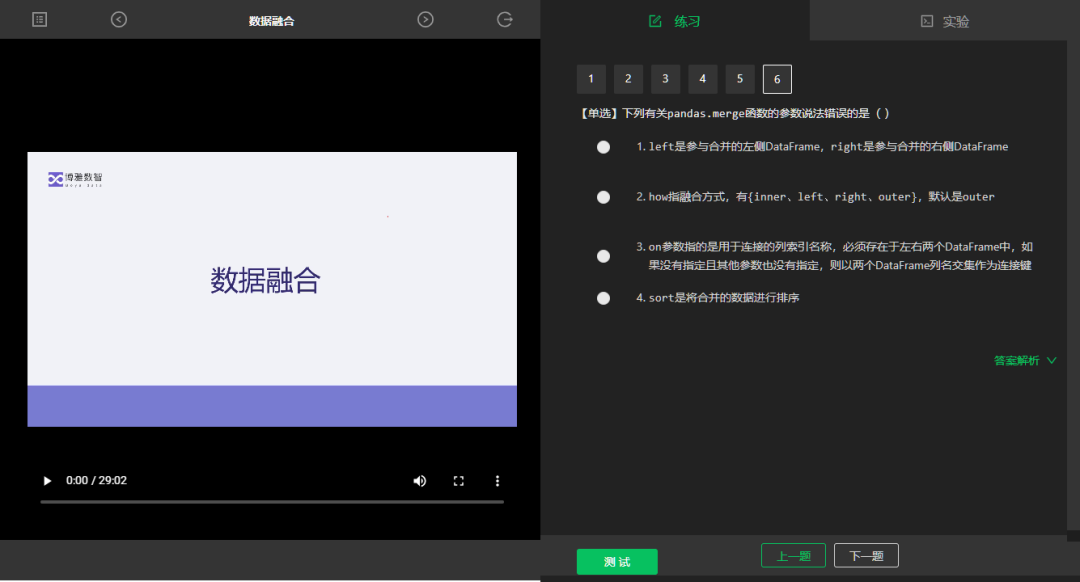Click the exit course icon
The width and height of the screenshot is (1080, 582).
coord(505,20)
